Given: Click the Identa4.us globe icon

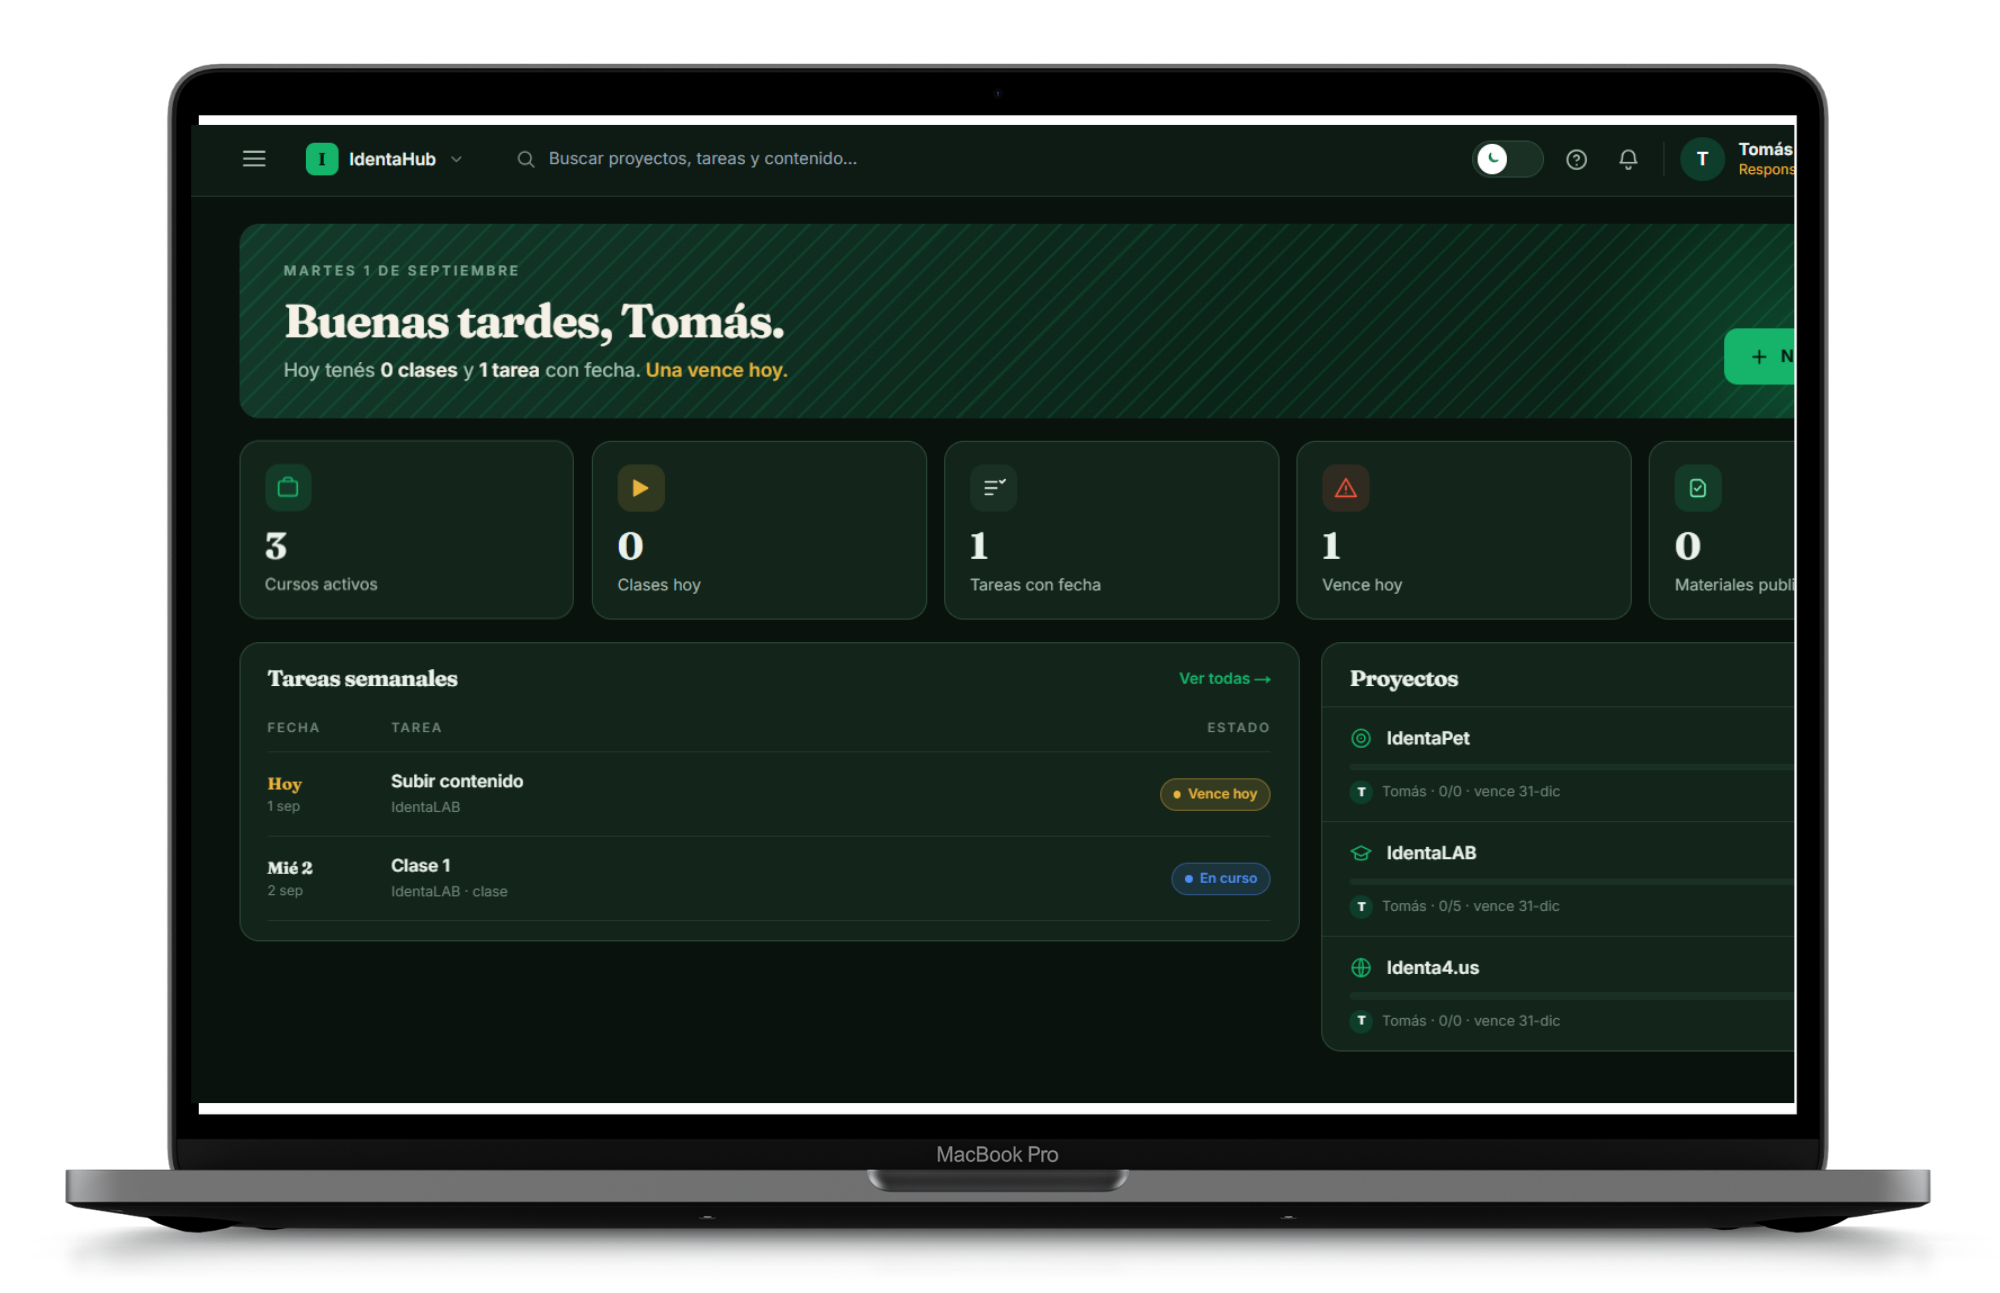Looking at the screenshot, I should point(1361,968).
